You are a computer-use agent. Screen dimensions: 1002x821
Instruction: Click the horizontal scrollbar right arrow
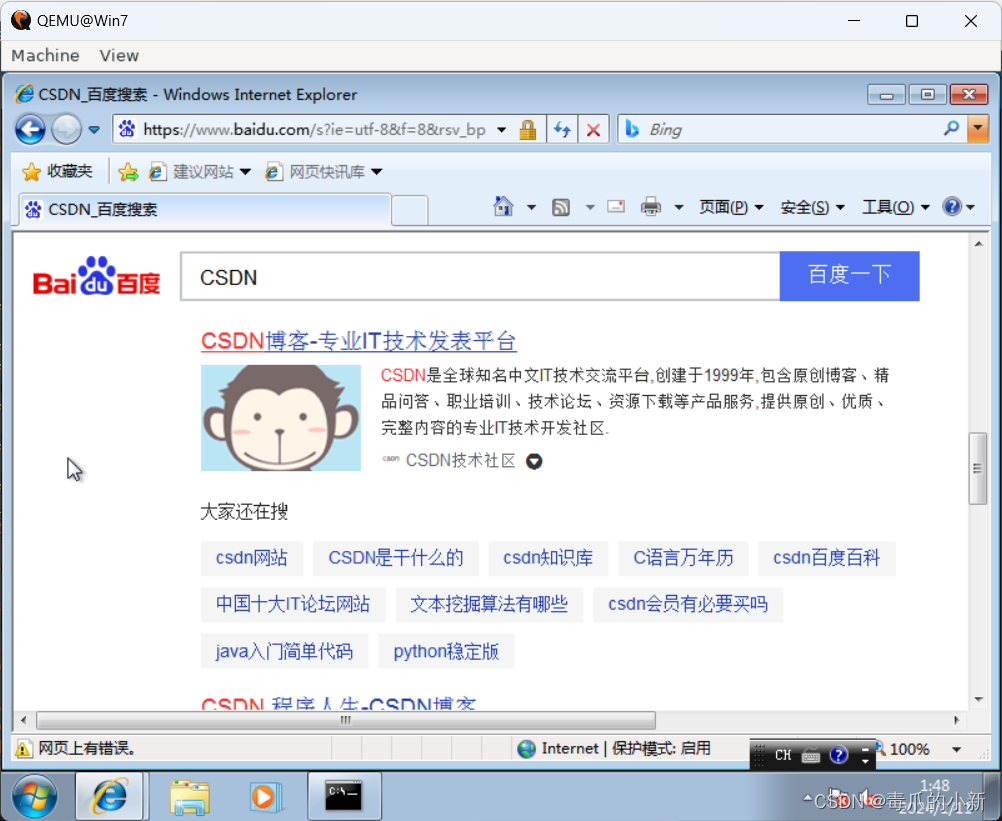click(x=957, y=720)
